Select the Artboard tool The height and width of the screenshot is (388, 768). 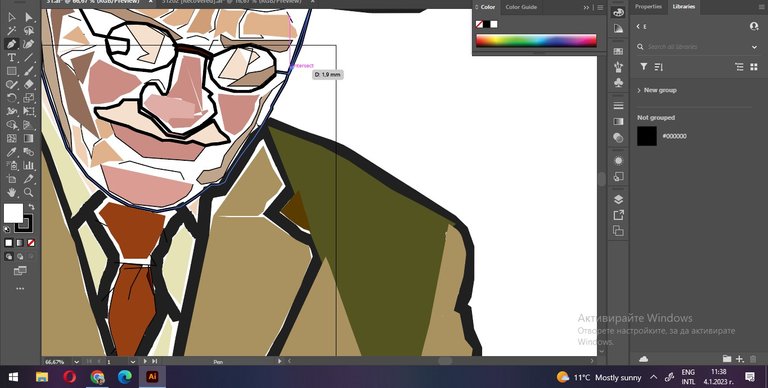click(x=12, y=179)
